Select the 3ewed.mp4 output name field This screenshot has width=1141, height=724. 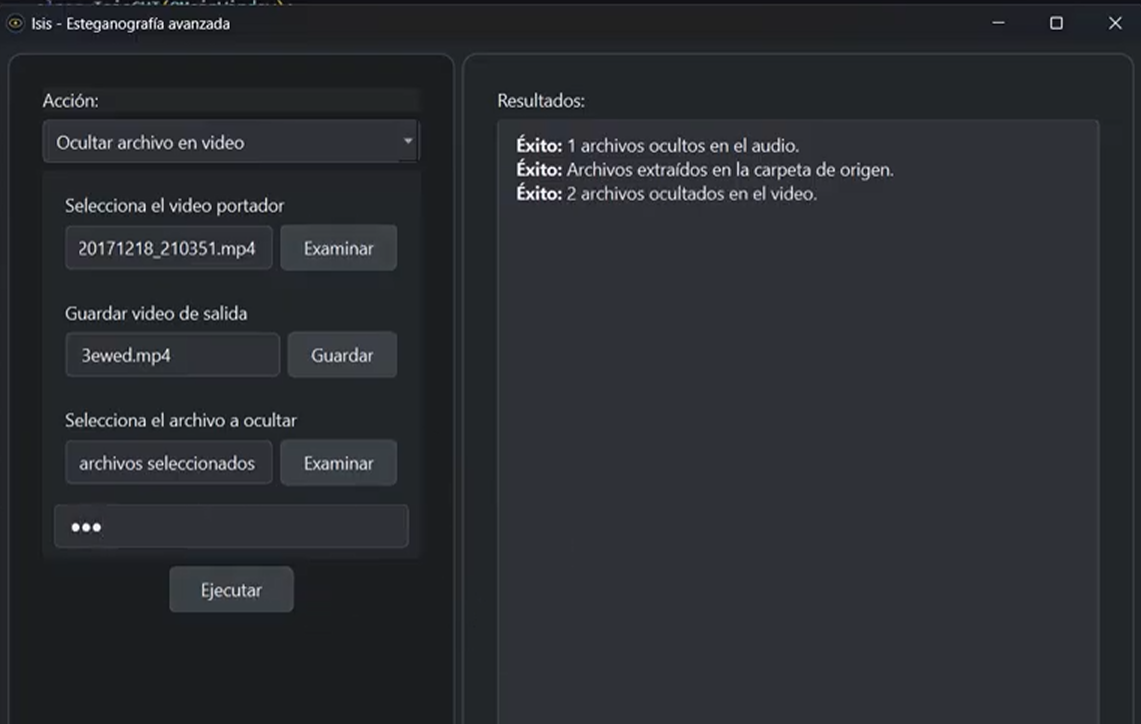(x=171, y=354)
